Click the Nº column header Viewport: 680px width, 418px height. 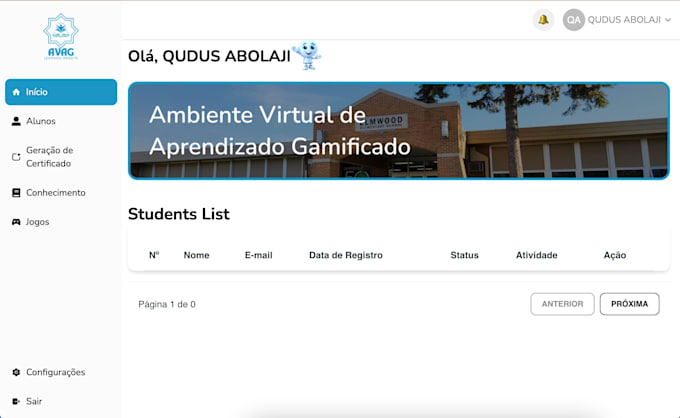(x=154, y=255)
